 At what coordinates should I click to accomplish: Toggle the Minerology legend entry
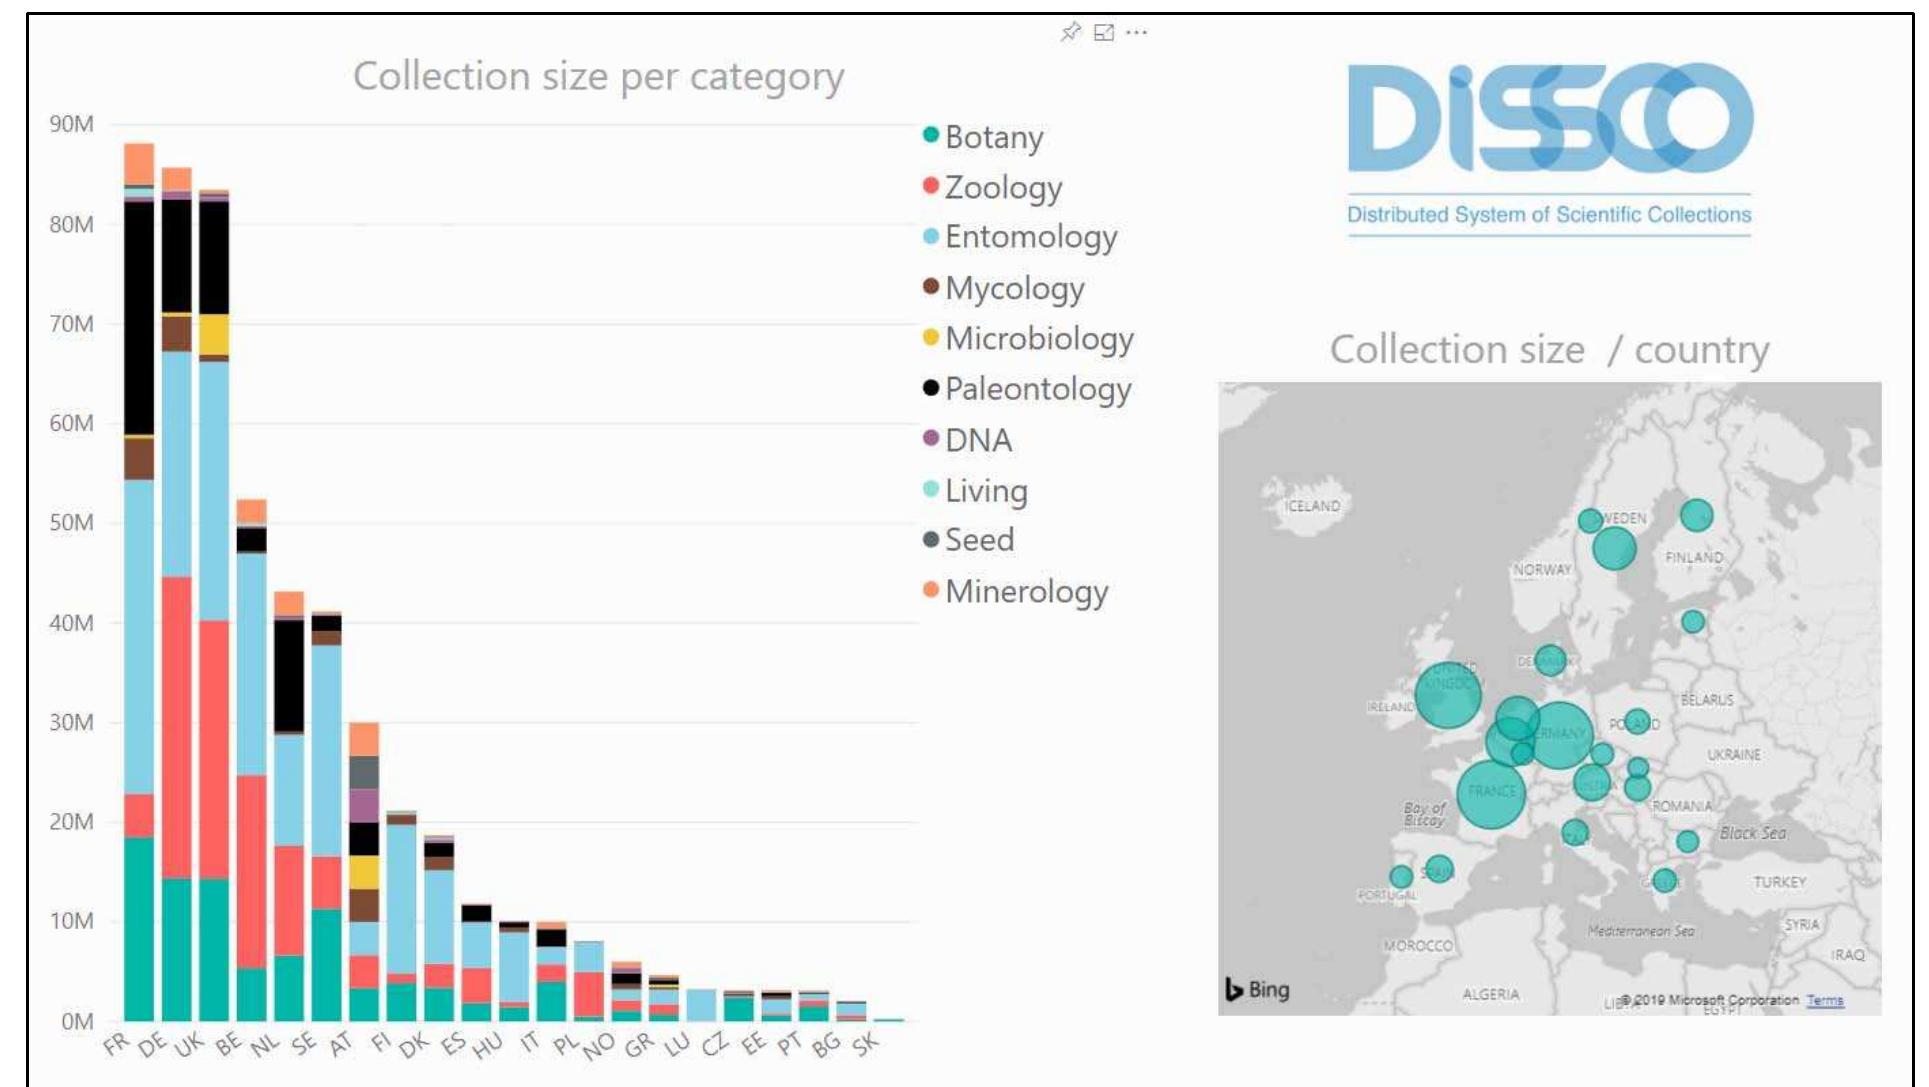tap(933, 591)
